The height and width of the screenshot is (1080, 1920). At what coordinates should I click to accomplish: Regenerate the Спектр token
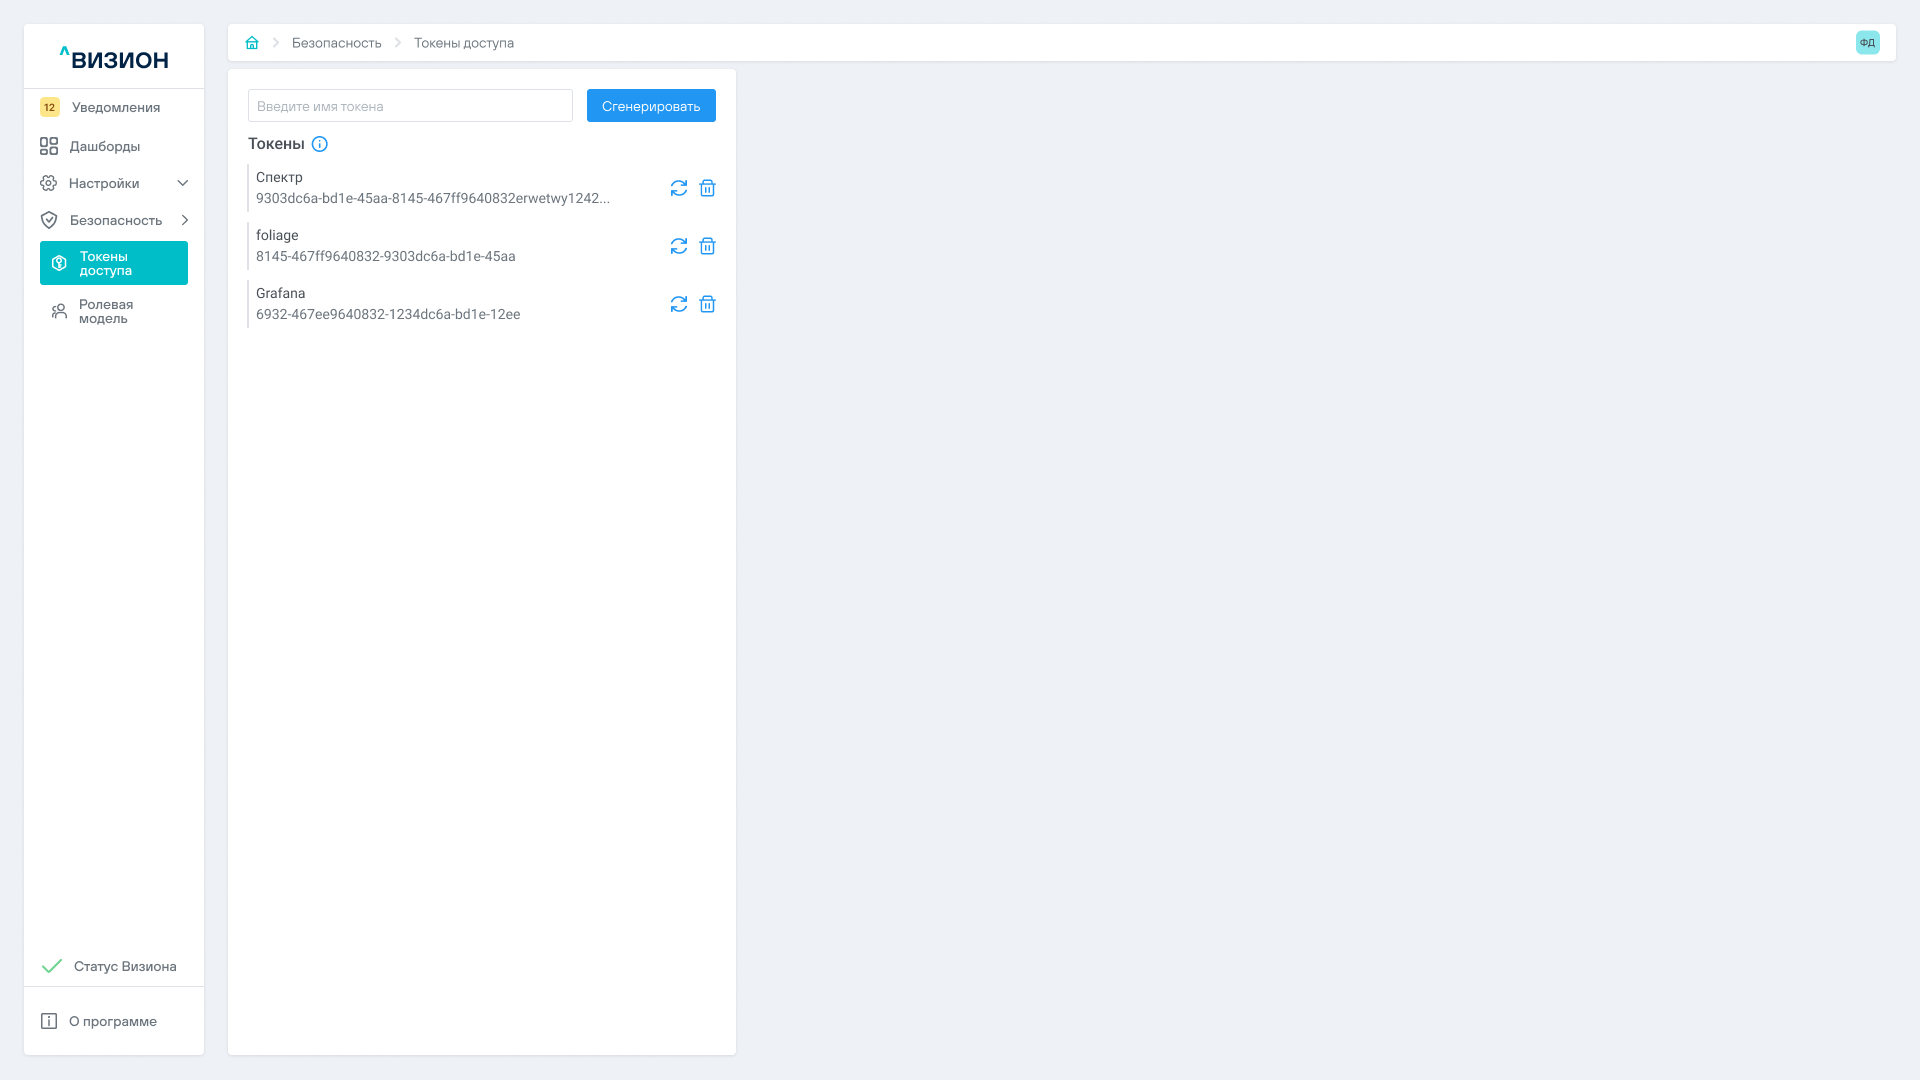pos(679,188)
